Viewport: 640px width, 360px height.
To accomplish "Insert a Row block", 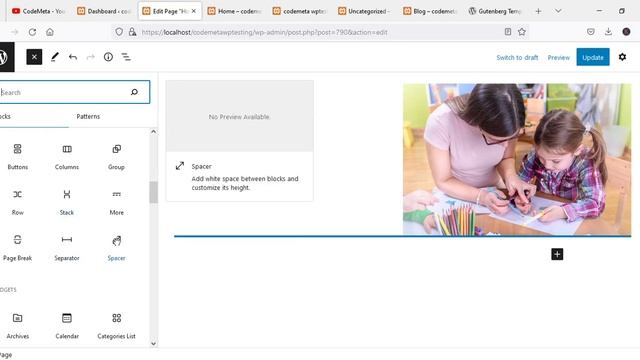I will [x=18, y=202].
